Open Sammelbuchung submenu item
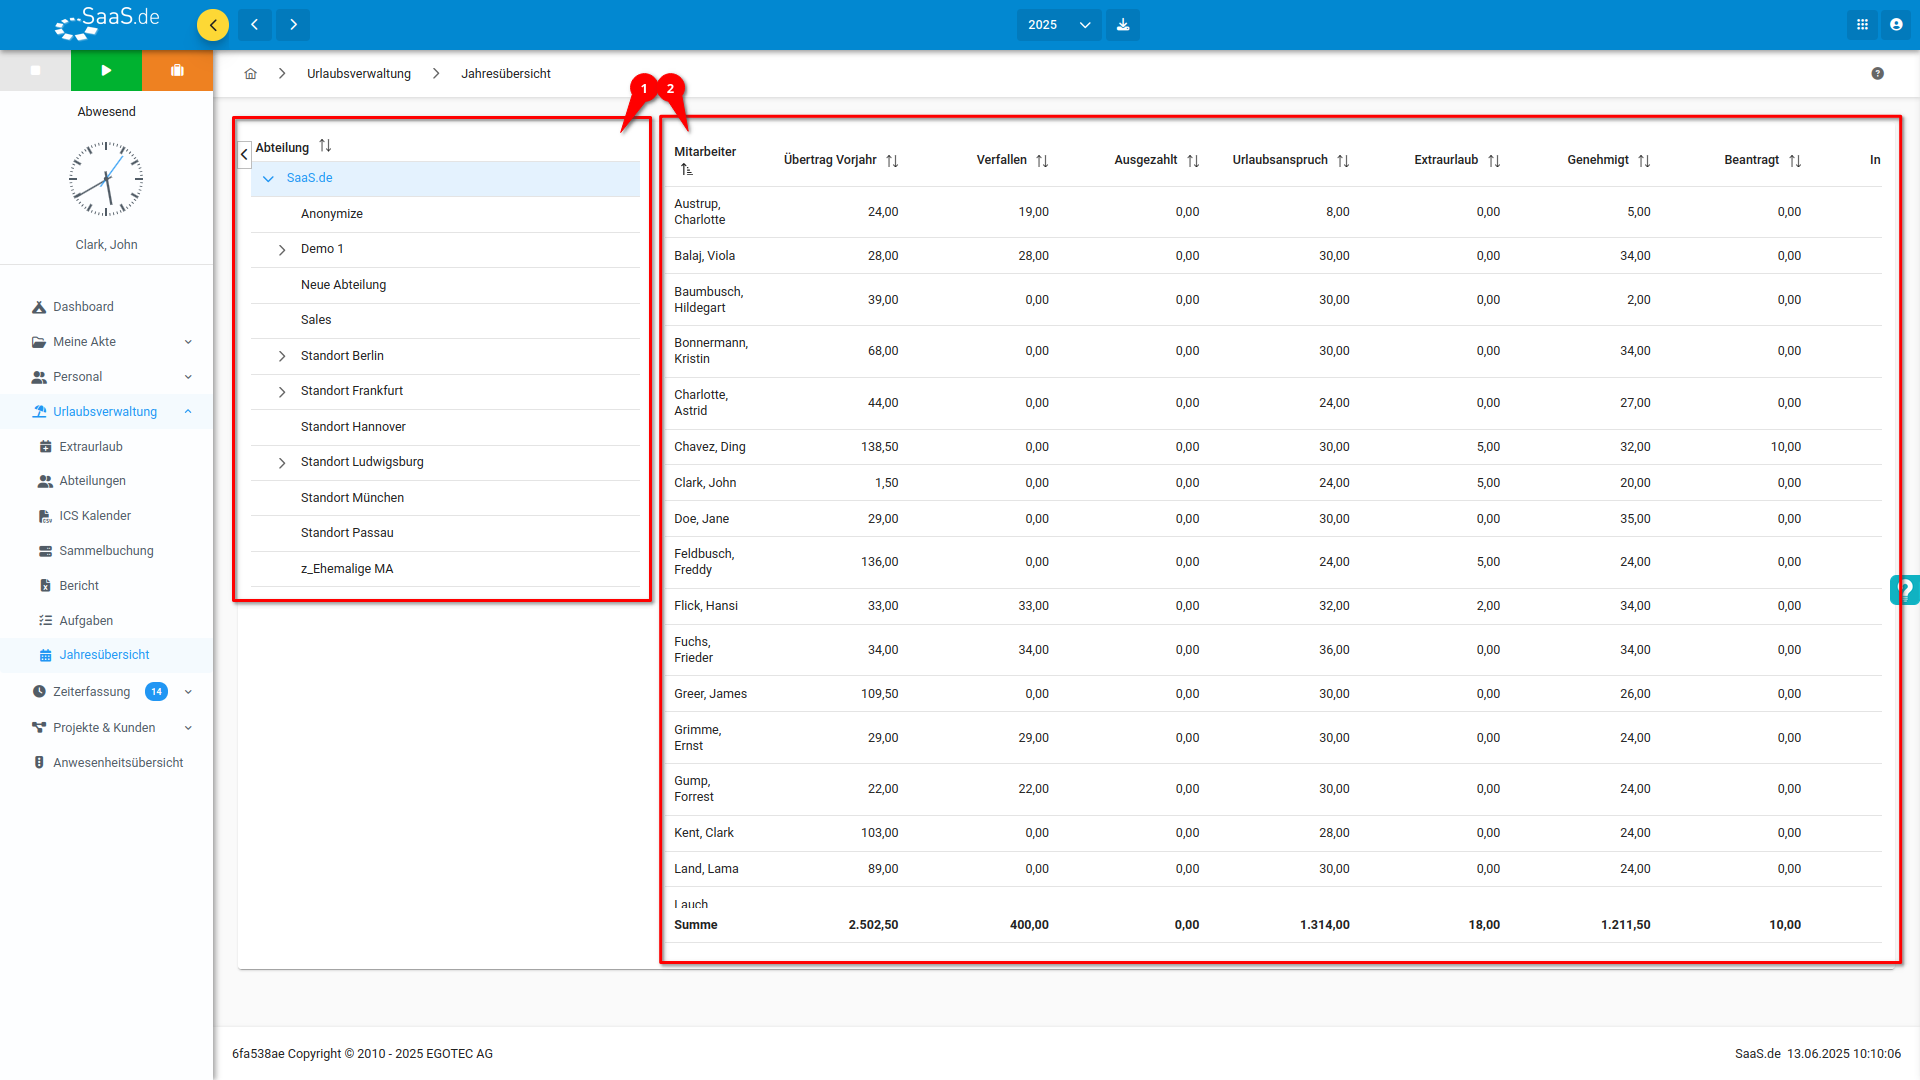Image resolution: width=1920 pixels, height=1080 pixels. click(106, 551)
